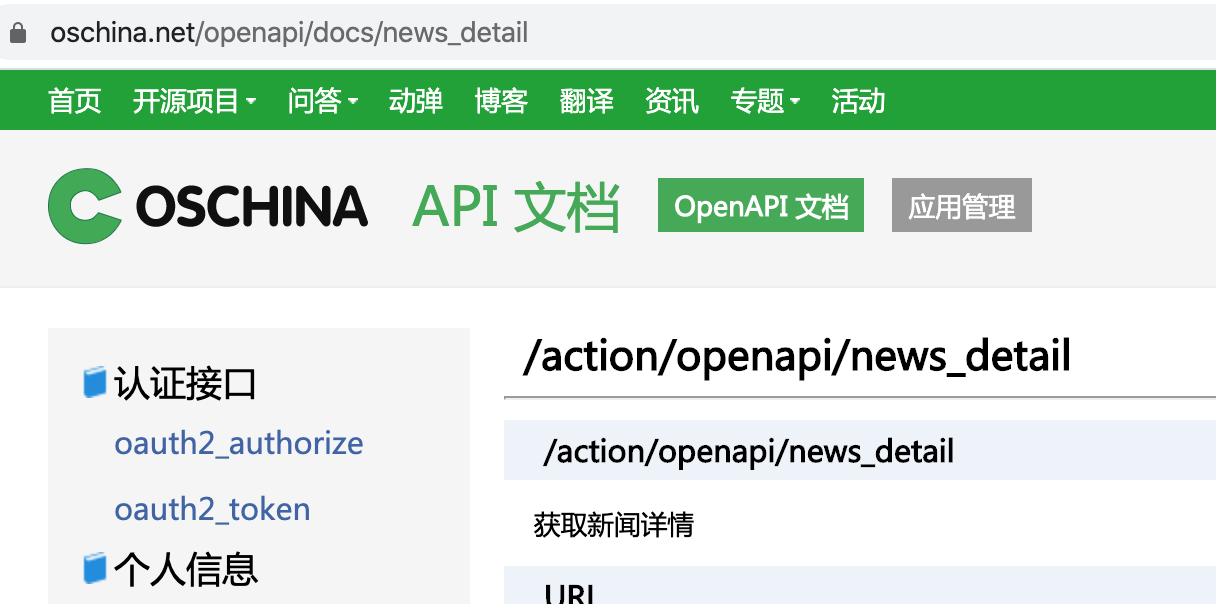Image resolution: width=1216 pixels, height=604 pixels.
Task: Open 动弹 in the top navigation
Action: [x=416, y=101]
